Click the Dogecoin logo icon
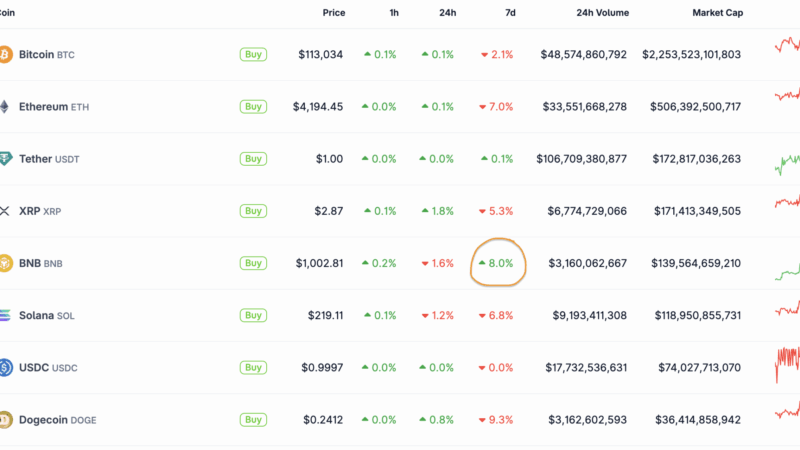This screenshot has height=450, width=800. [6, 420]
